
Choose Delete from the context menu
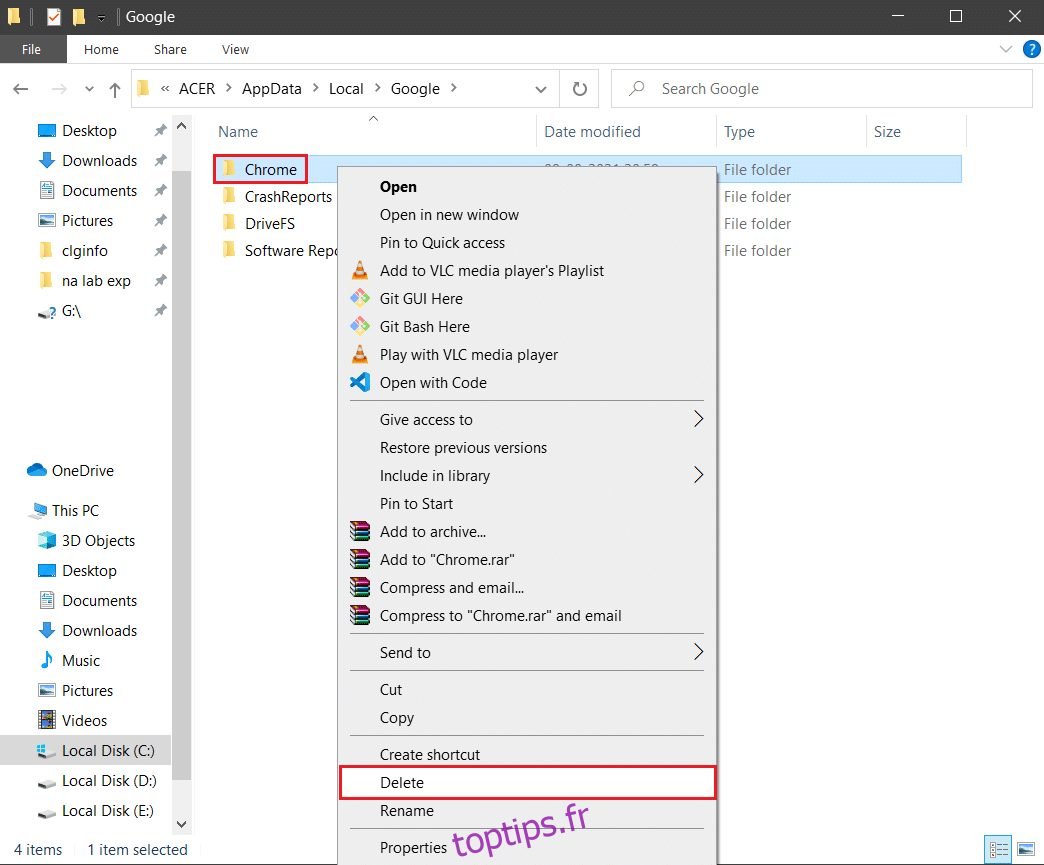527,782
